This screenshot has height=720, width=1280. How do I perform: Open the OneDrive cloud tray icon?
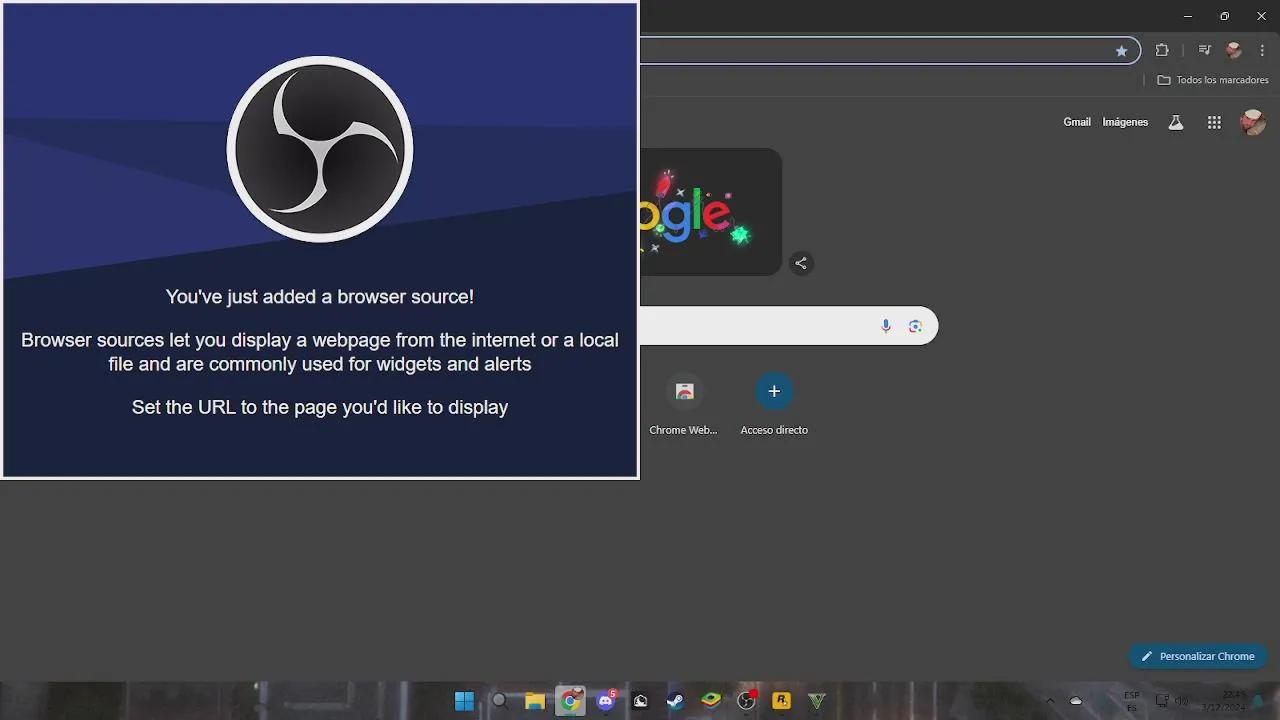(1076, 701)
